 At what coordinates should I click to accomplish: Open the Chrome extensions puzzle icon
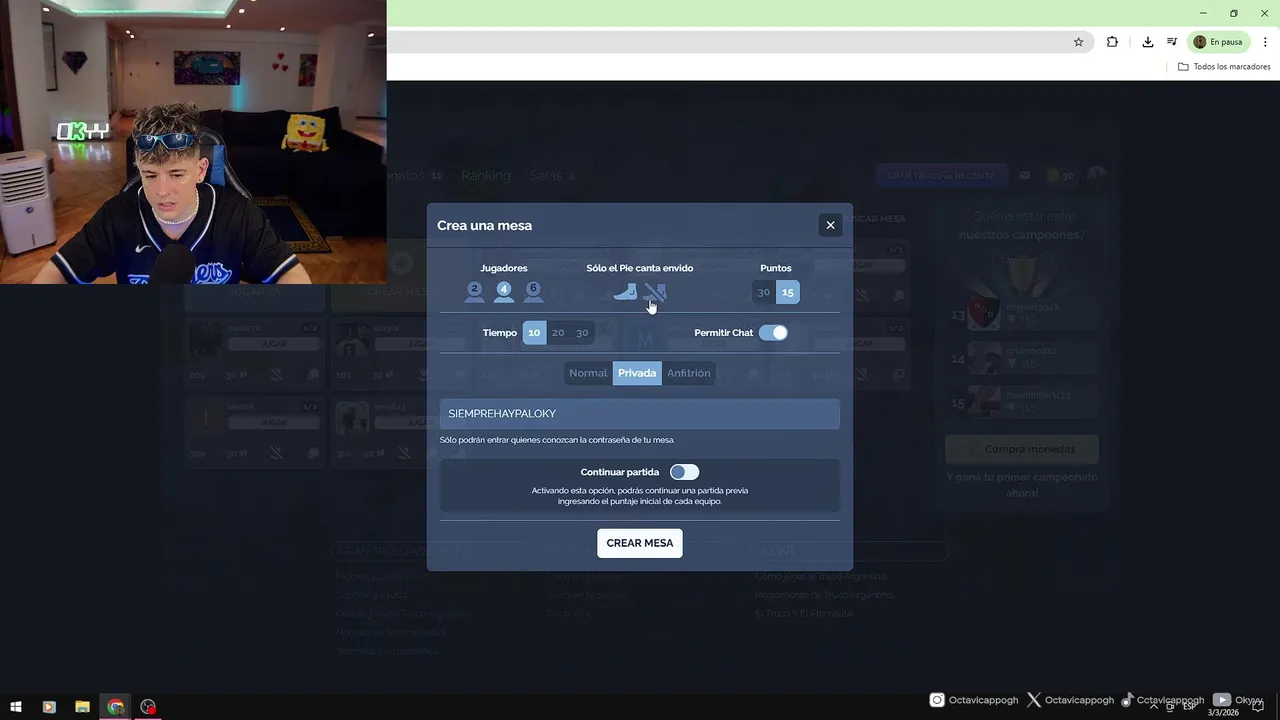(1112, 42)
